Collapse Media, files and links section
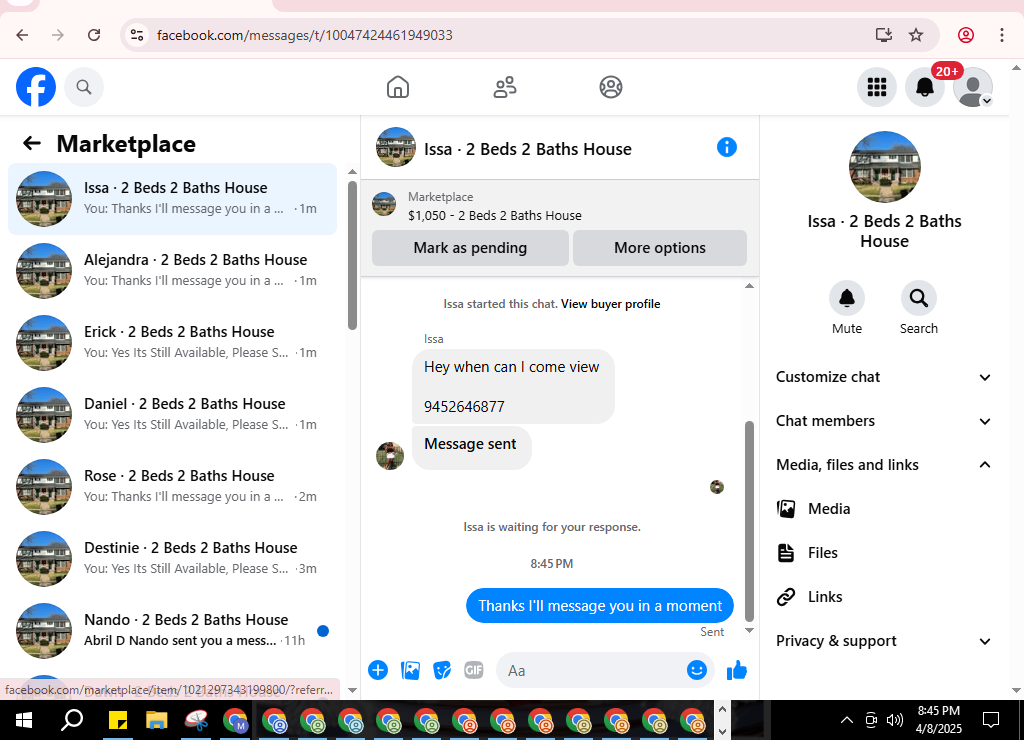 [x=884, y=465]
